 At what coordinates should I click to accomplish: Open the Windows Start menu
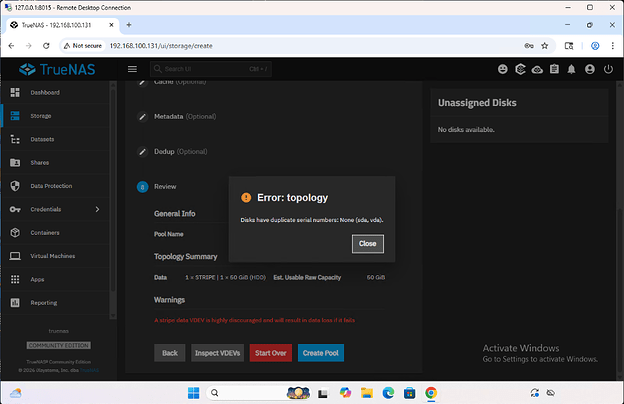(193, 393)
